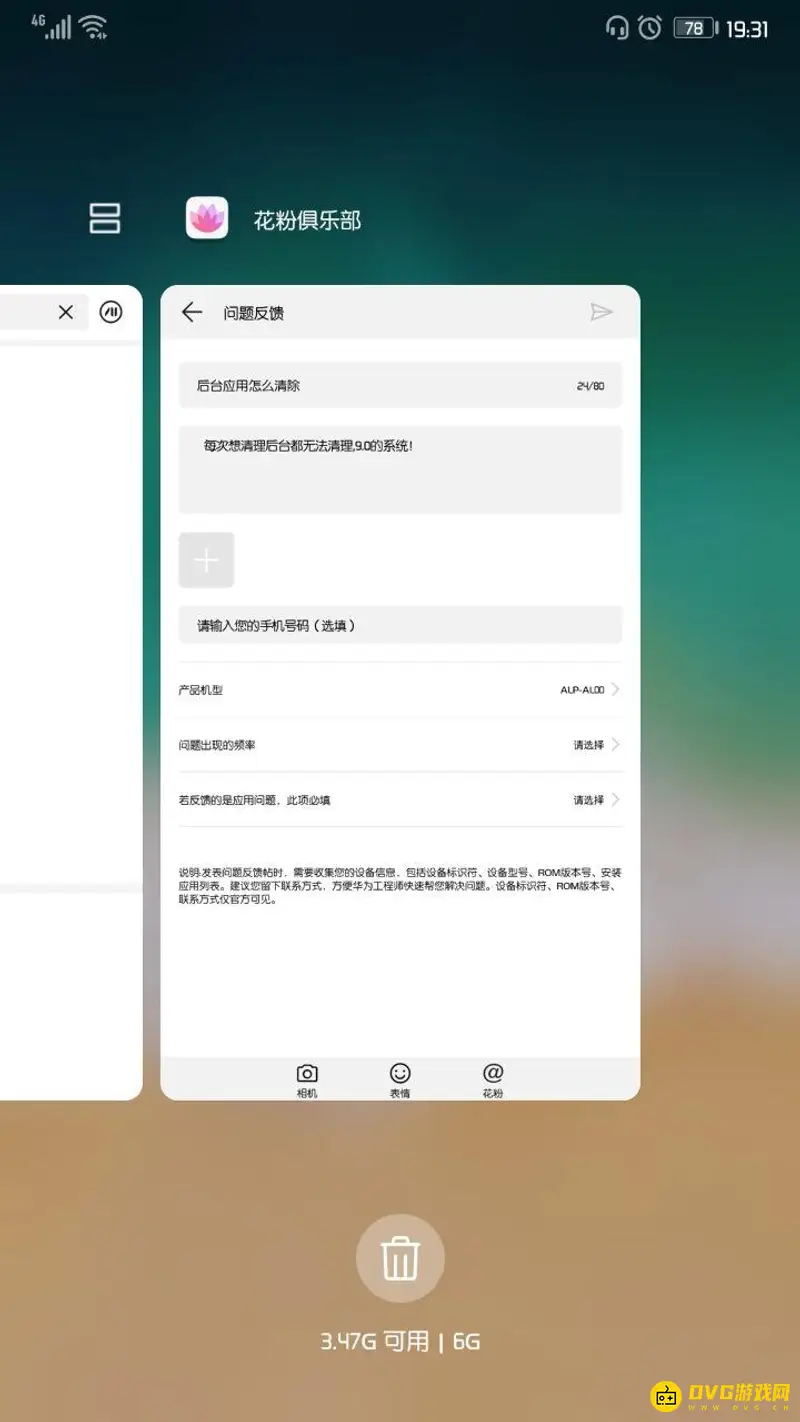Go back using the arrow in 问题反馈
Image resolution: width=800 pixels, height=1422 pixels.
point(192,312)
